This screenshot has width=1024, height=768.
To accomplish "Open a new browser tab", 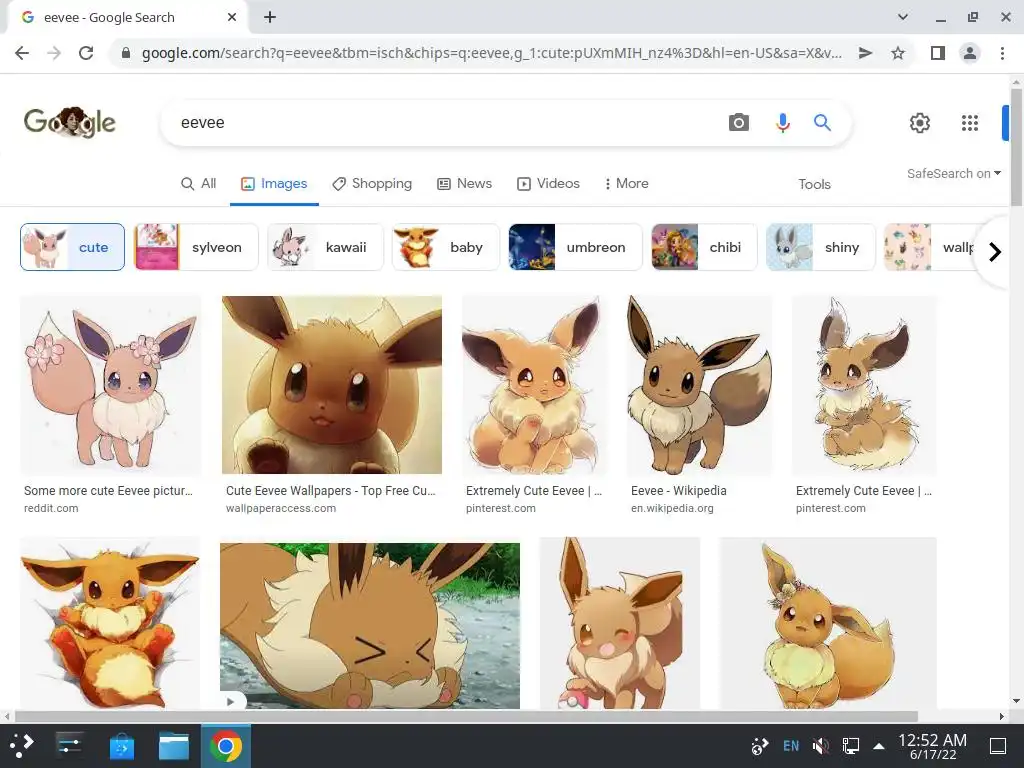I will [x=270, y=17].
